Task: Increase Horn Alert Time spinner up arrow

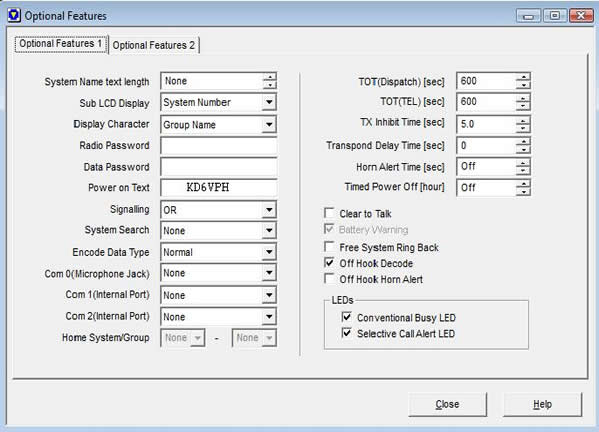Action: (523, 163)
